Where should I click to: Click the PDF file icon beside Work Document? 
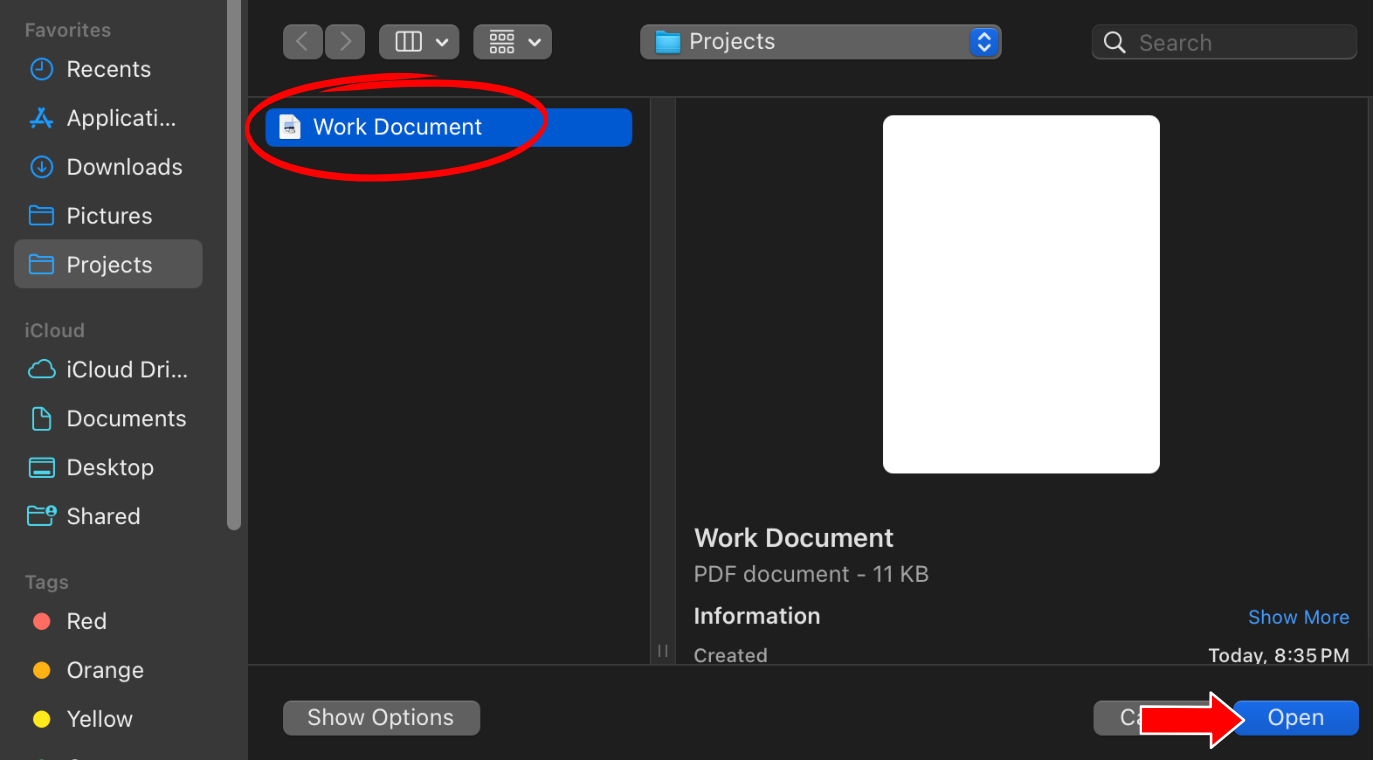point(290,127)
